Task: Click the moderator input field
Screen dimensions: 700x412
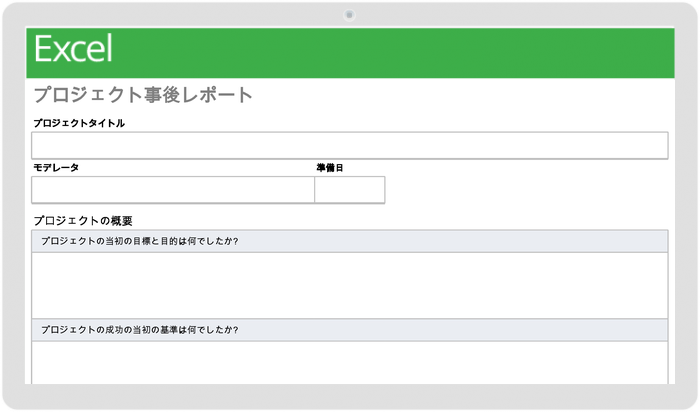Action: [x=173, y=190]
